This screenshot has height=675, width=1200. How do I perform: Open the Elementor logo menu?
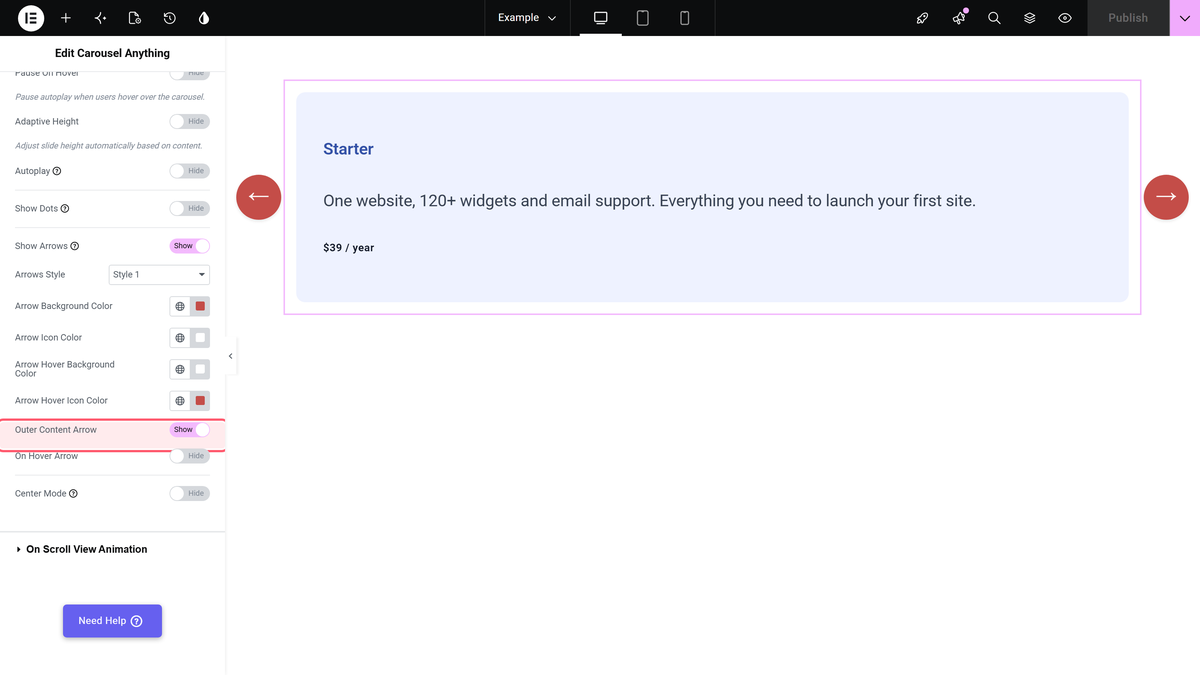pyautogui.click(x=31, y=18)
